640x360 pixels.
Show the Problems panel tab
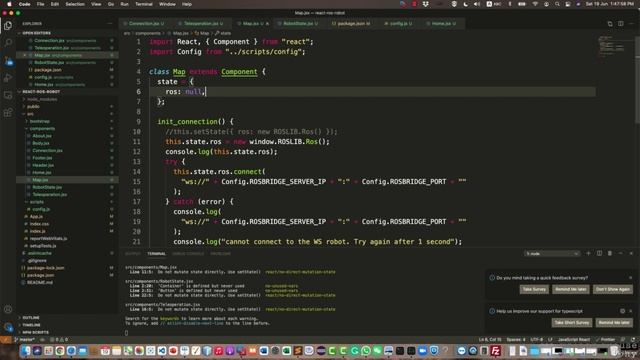click(x=220, y=253)
